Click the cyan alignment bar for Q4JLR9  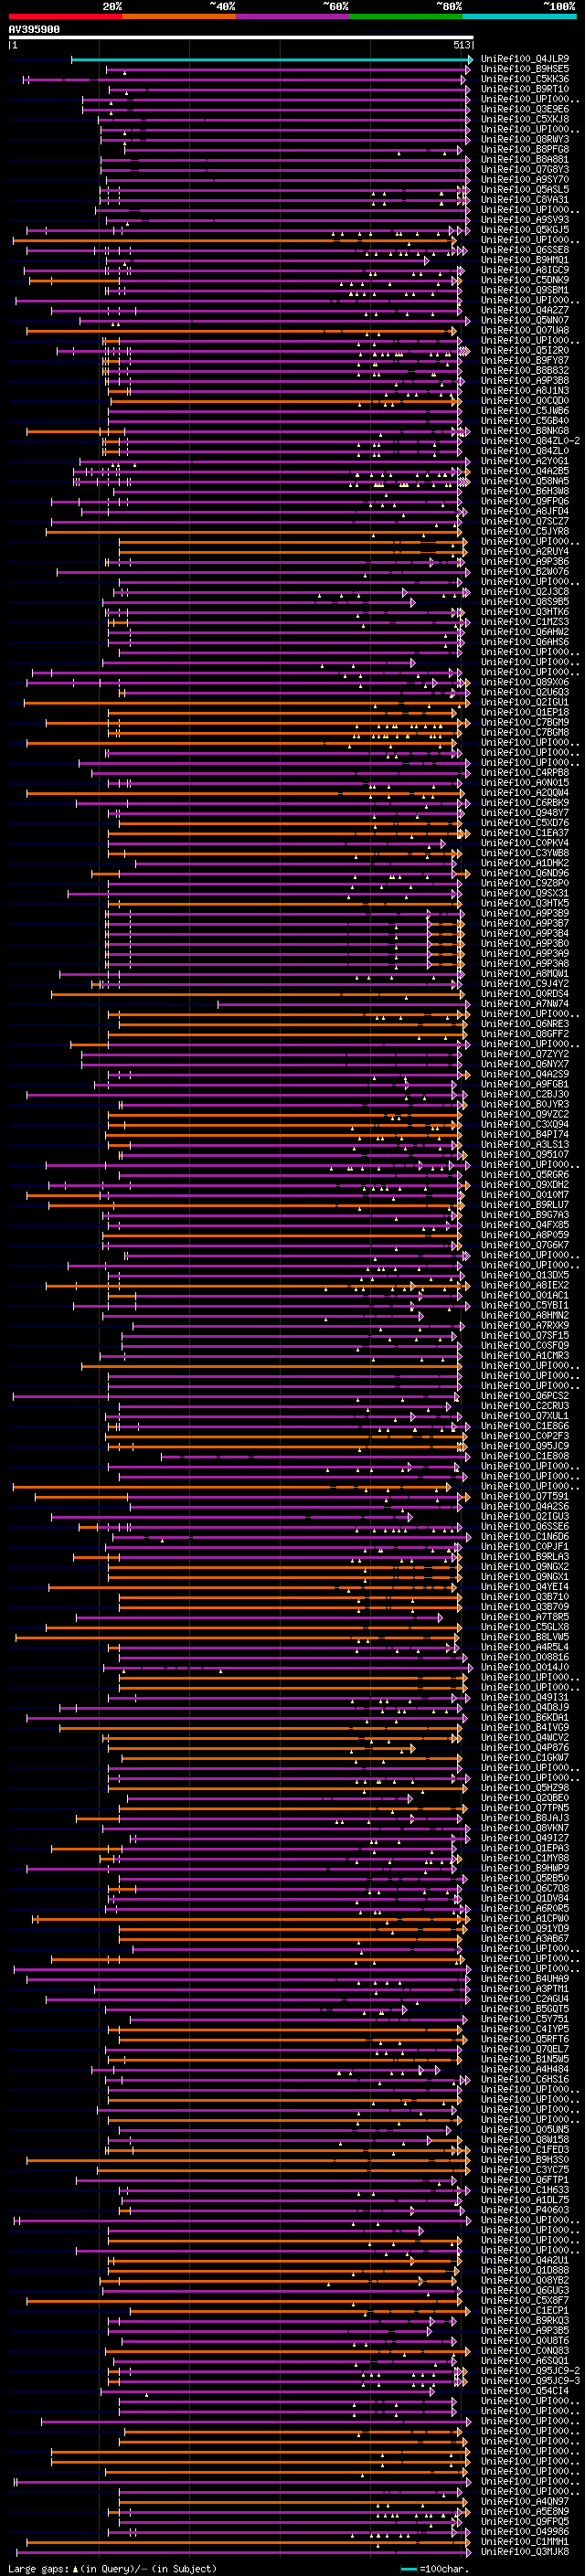click(x=271, y=59)
